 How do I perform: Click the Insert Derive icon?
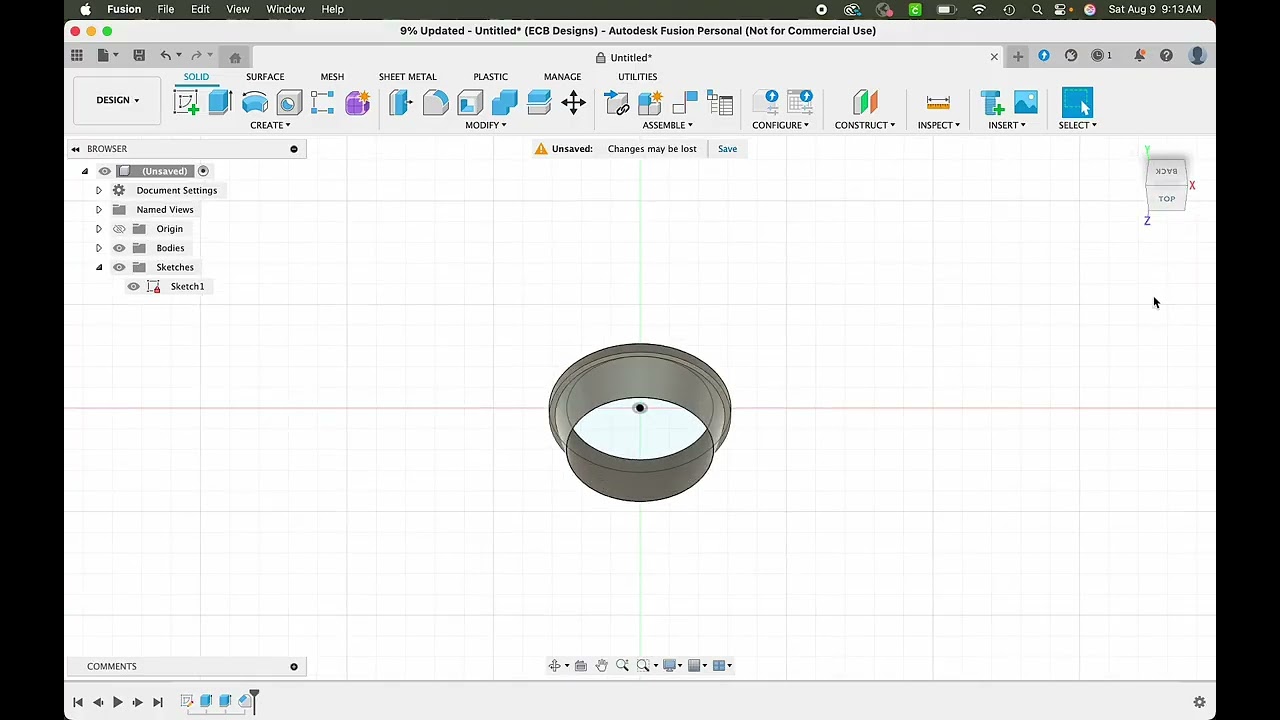coord(991,102)
